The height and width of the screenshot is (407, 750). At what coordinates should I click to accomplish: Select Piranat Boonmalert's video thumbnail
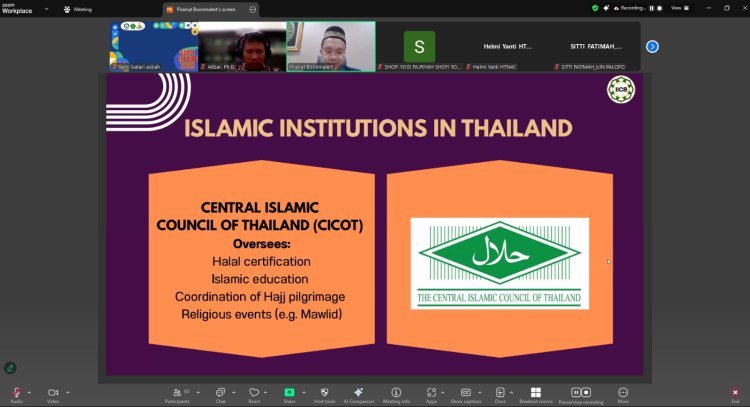pyautogui.click(x=331, y=46)
